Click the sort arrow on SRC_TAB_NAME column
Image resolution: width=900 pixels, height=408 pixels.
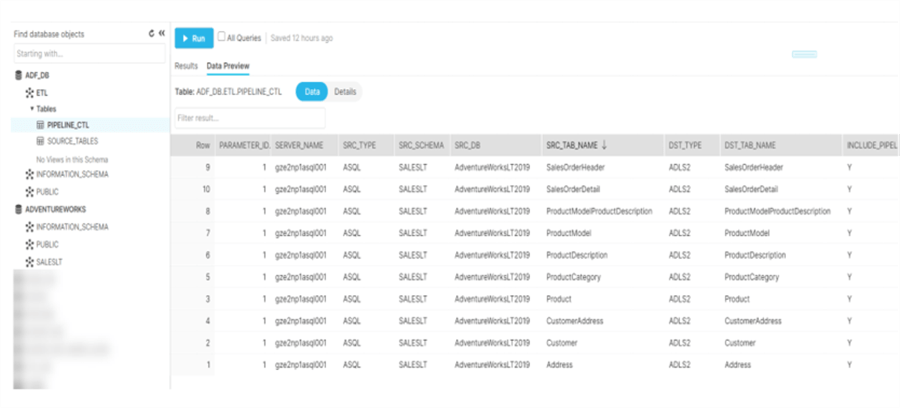pyautogui.click(x=604, y=145)
